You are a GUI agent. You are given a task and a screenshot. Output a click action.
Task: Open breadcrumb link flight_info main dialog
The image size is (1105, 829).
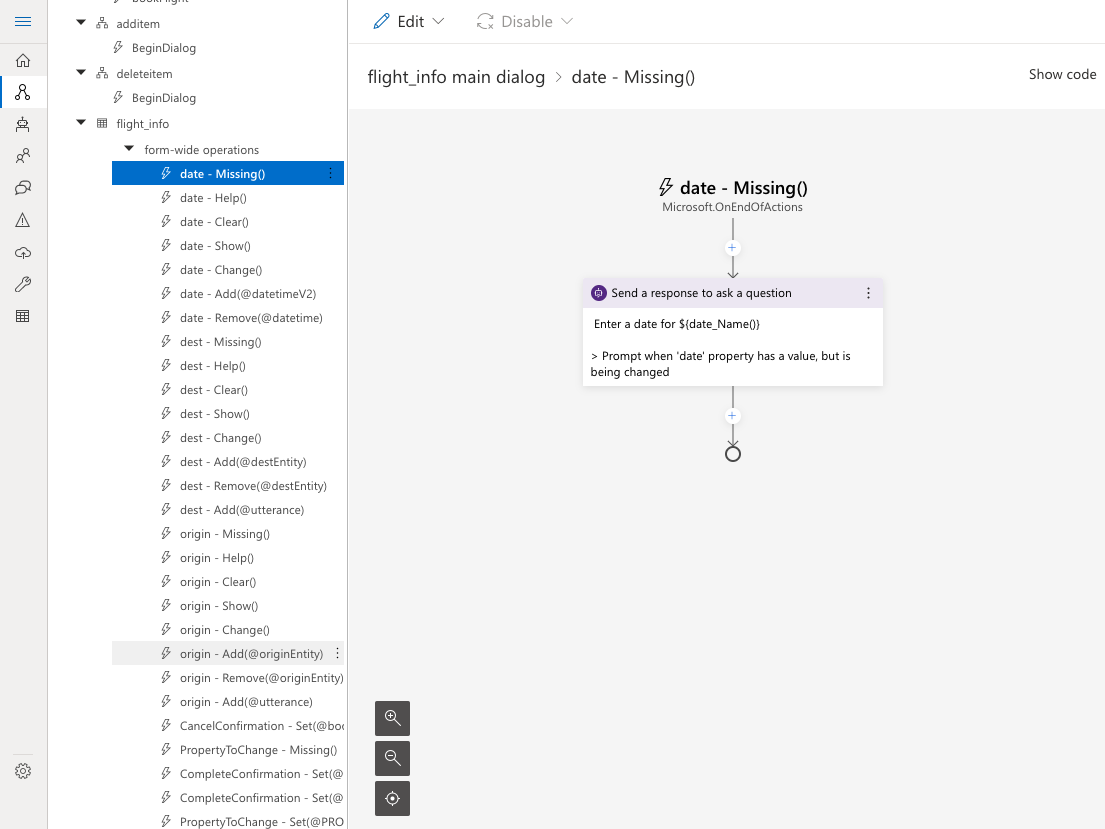(x=456, y=76)
